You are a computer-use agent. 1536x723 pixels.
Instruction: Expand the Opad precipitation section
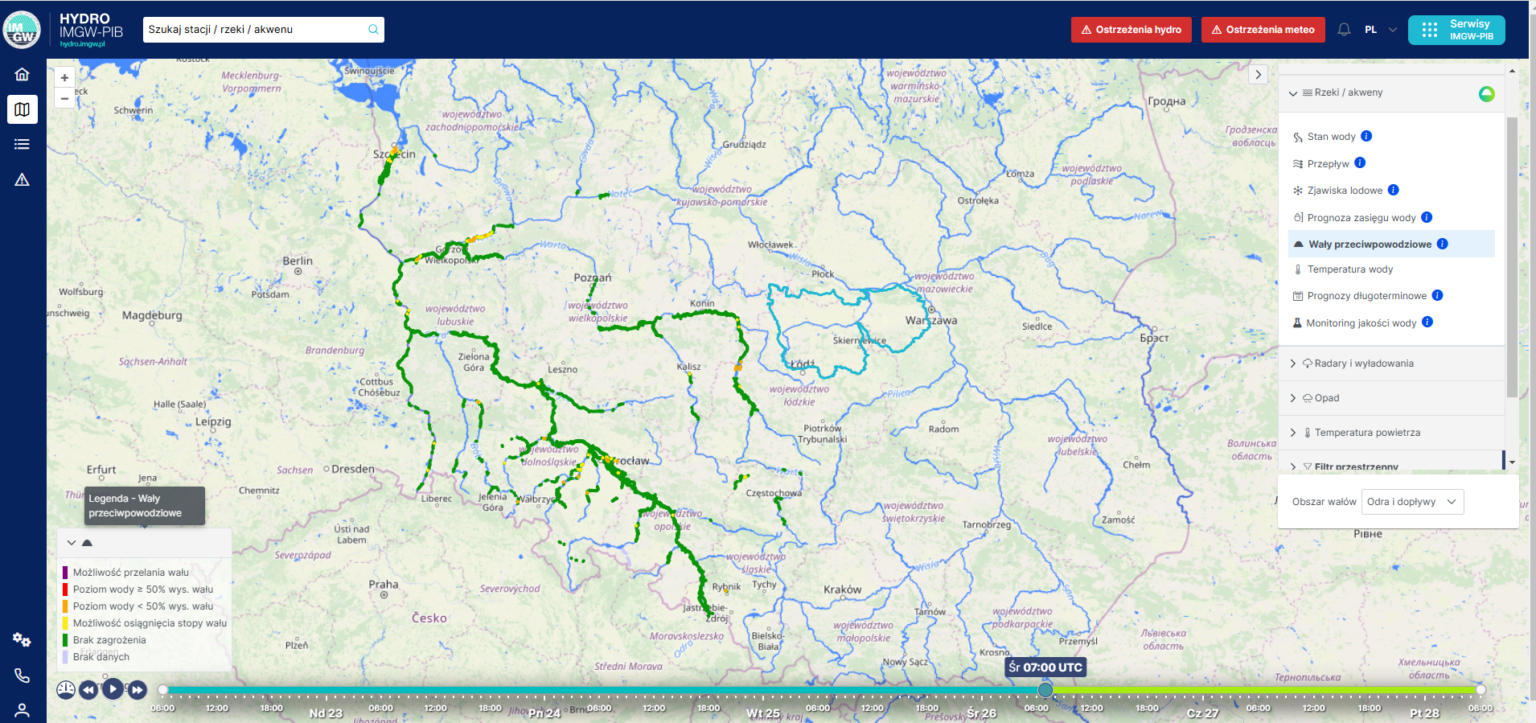coord(1326,397)
